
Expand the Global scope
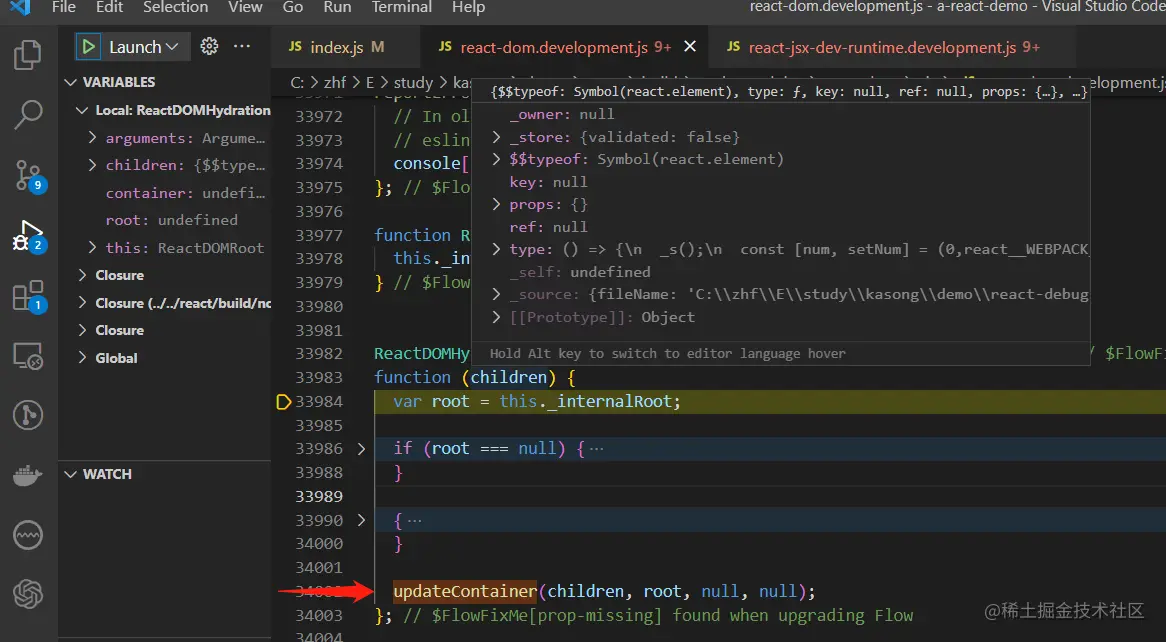[82, 358]
